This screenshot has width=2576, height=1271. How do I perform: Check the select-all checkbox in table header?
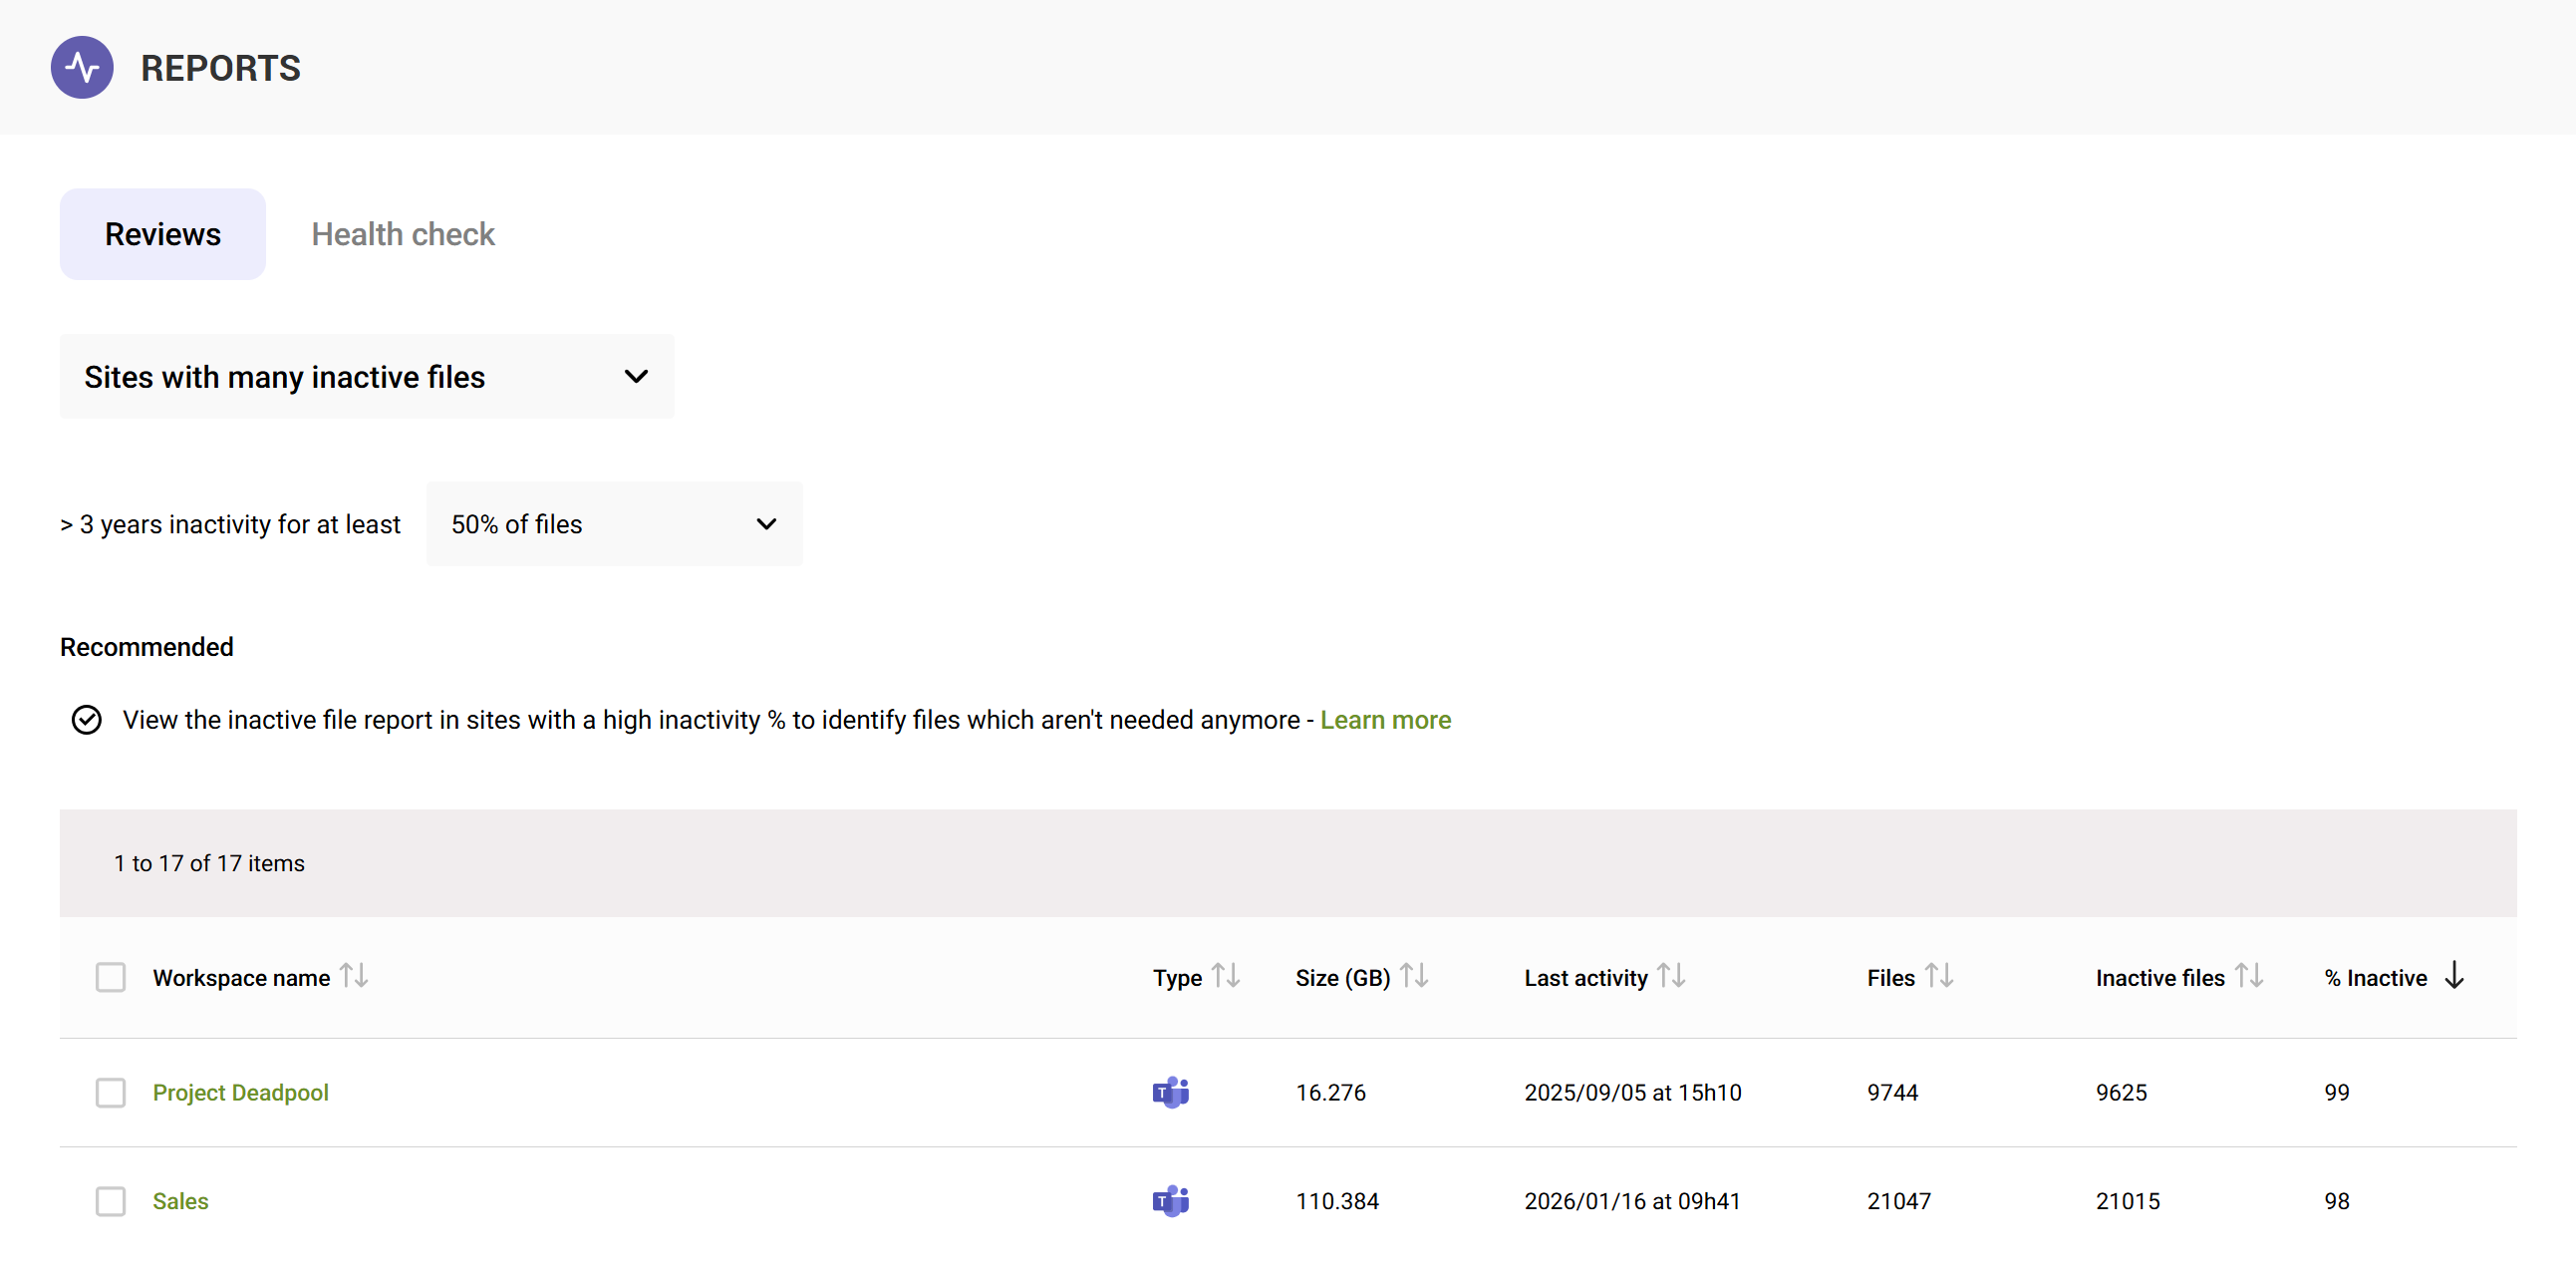(110, 976)
